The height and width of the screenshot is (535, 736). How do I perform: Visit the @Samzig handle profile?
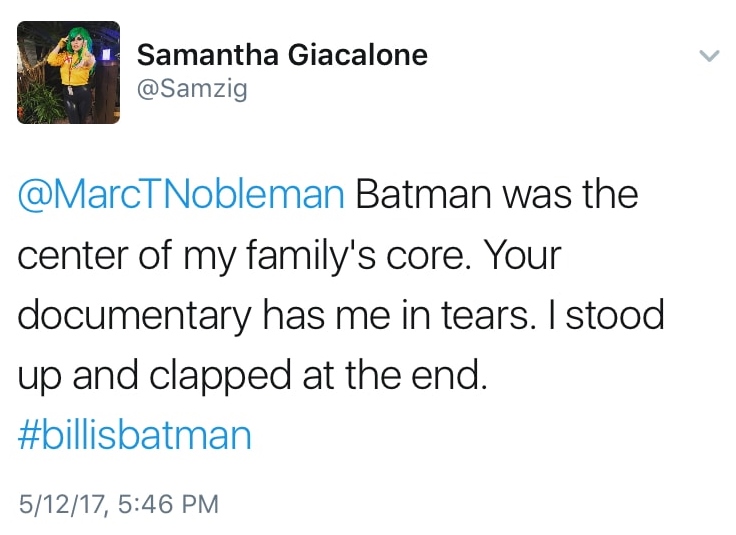(x=191, y=89)
